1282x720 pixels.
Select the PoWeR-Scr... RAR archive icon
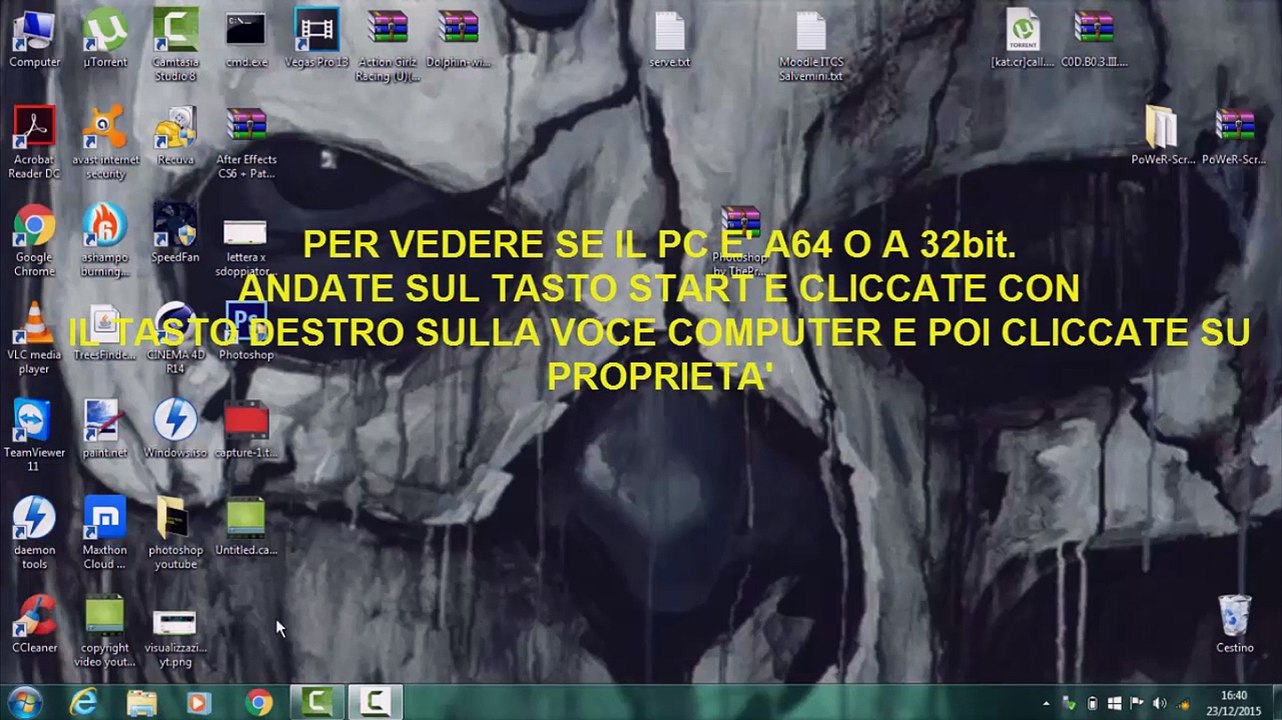tap(1234, 135)
